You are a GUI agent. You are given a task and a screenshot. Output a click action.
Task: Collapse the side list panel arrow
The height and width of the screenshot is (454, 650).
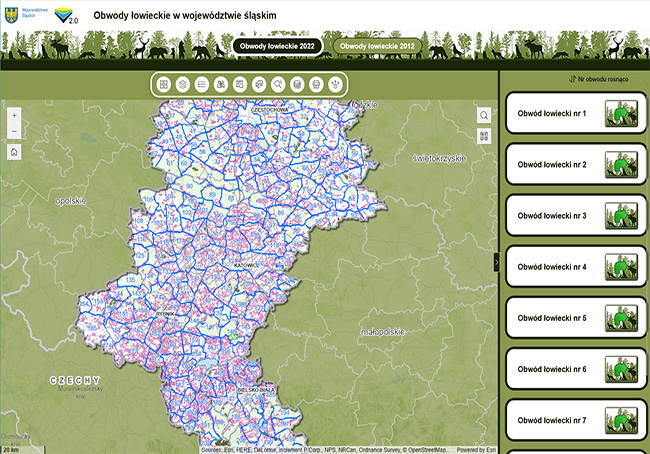click(x=497, y=262)
